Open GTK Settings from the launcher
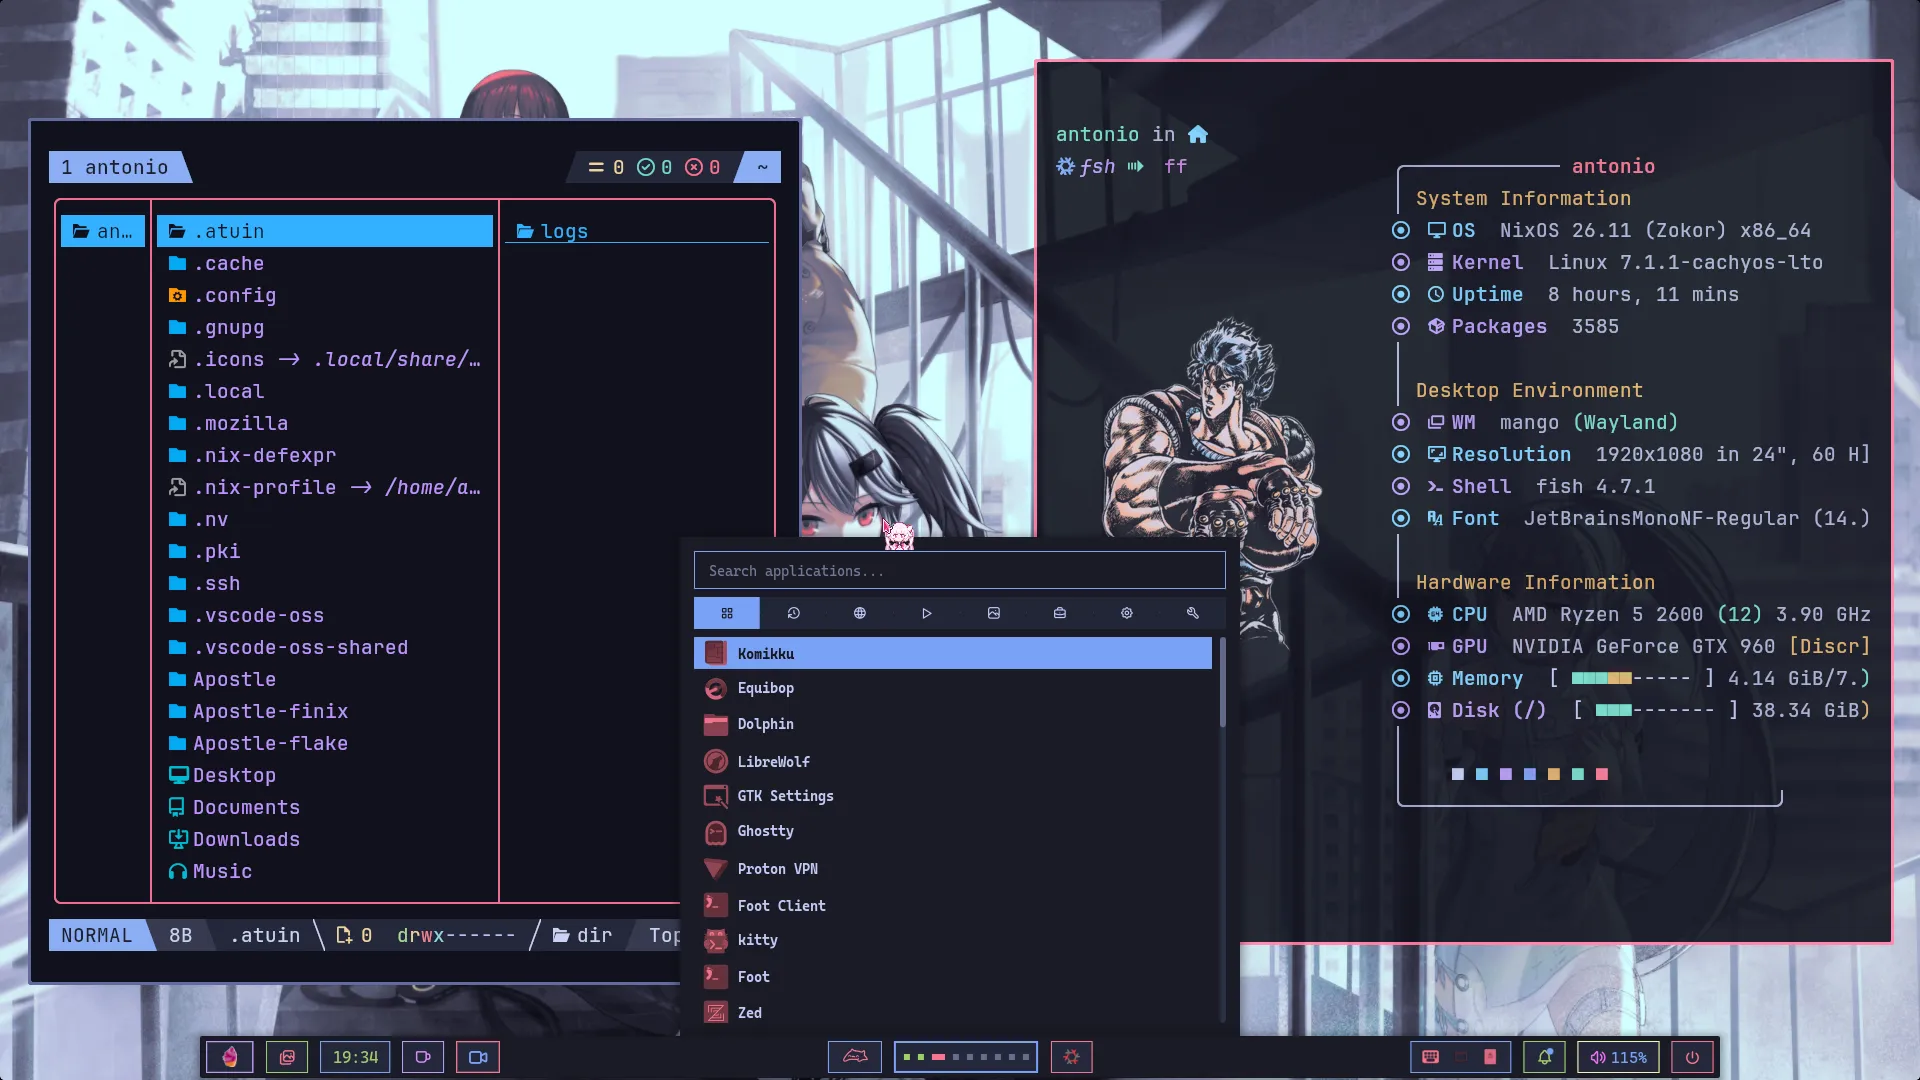The width and height of the screenshot is (1920, 1080). (x=952, y=796)
